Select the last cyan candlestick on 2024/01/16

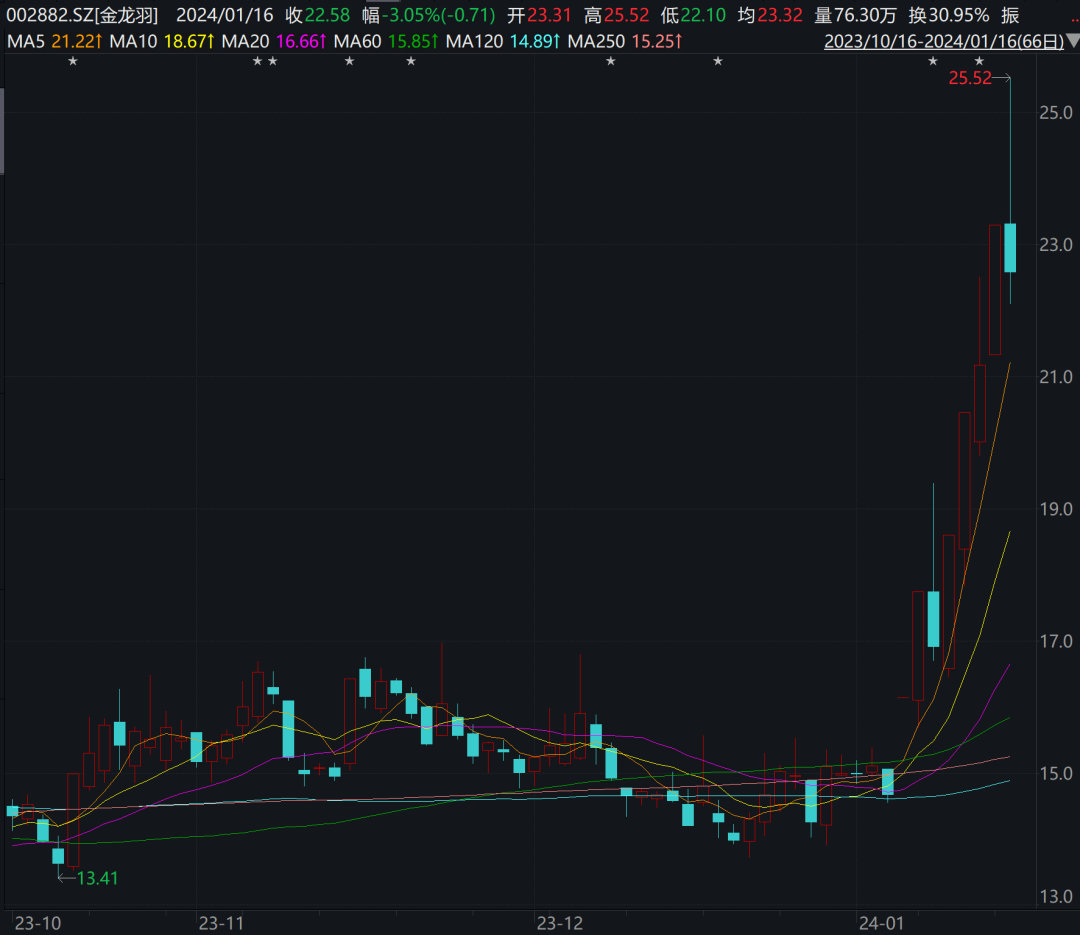click(x=1010, y=247)
